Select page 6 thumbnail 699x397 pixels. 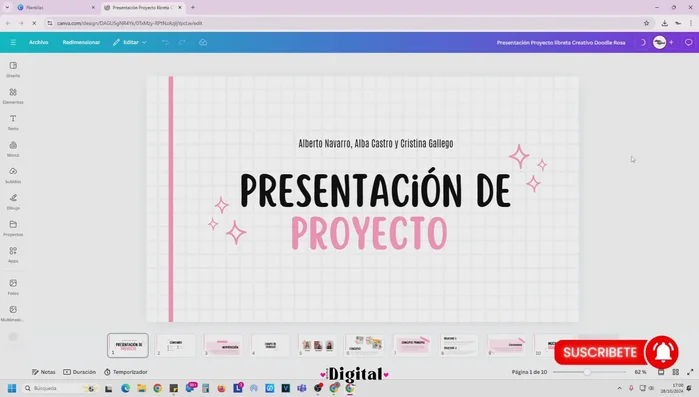pyautogui.click(x=365, y=345)
